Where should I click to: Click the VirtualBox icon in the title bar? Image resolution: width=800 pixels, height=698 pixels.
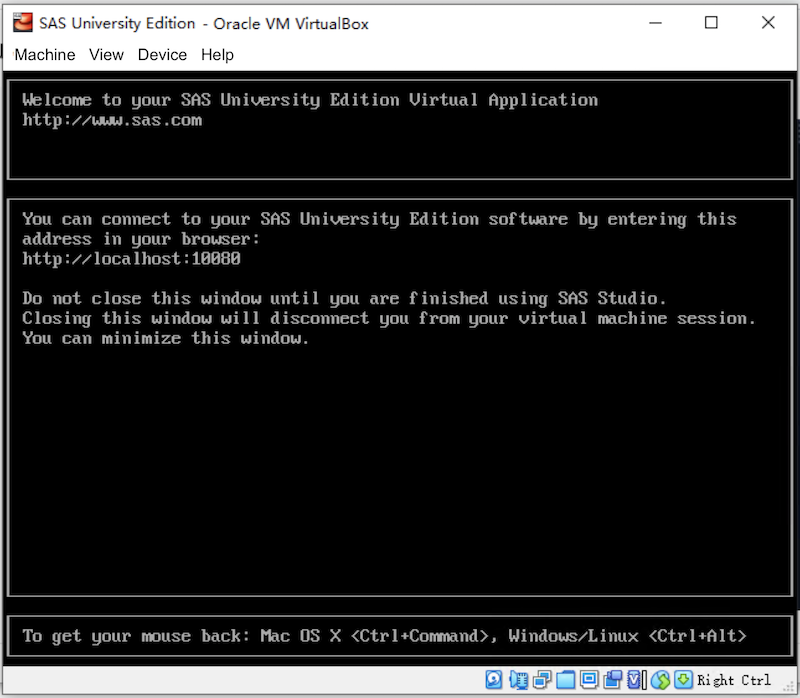21,21
